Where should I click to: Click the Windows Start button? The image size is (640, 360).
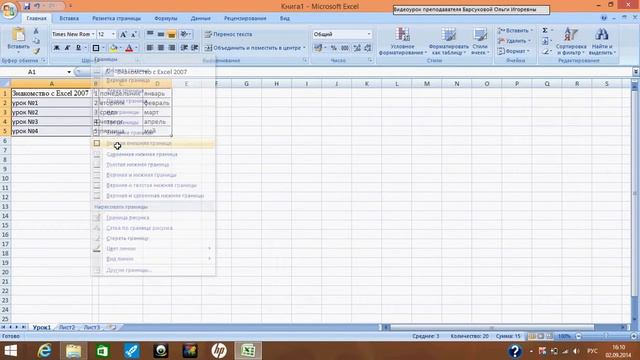click(x=10, y=351)
